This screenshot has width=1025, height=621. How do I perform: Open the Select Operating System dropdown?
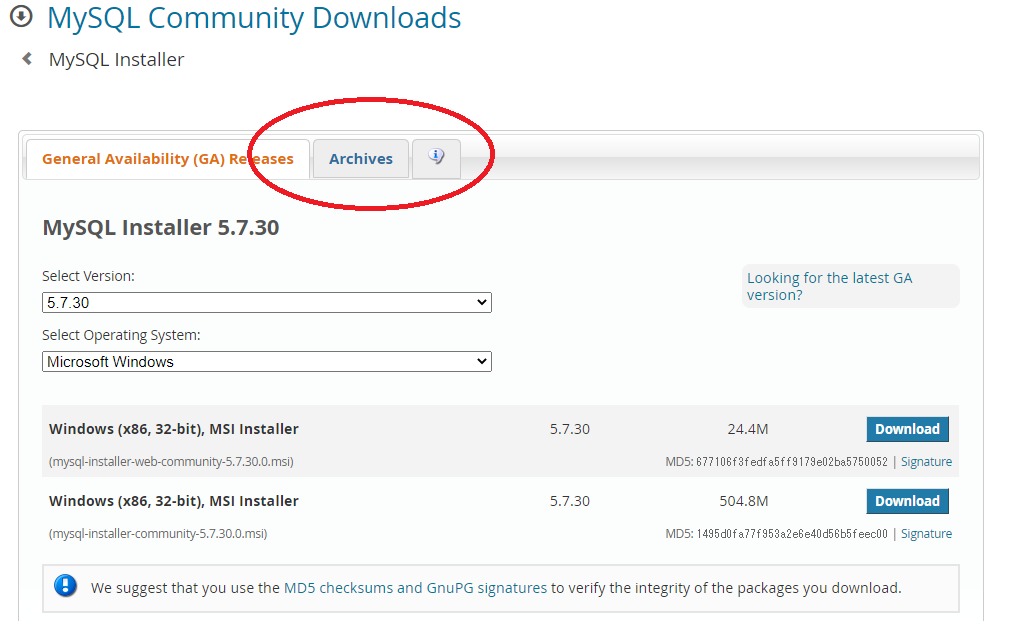click(x=267, y=361)
